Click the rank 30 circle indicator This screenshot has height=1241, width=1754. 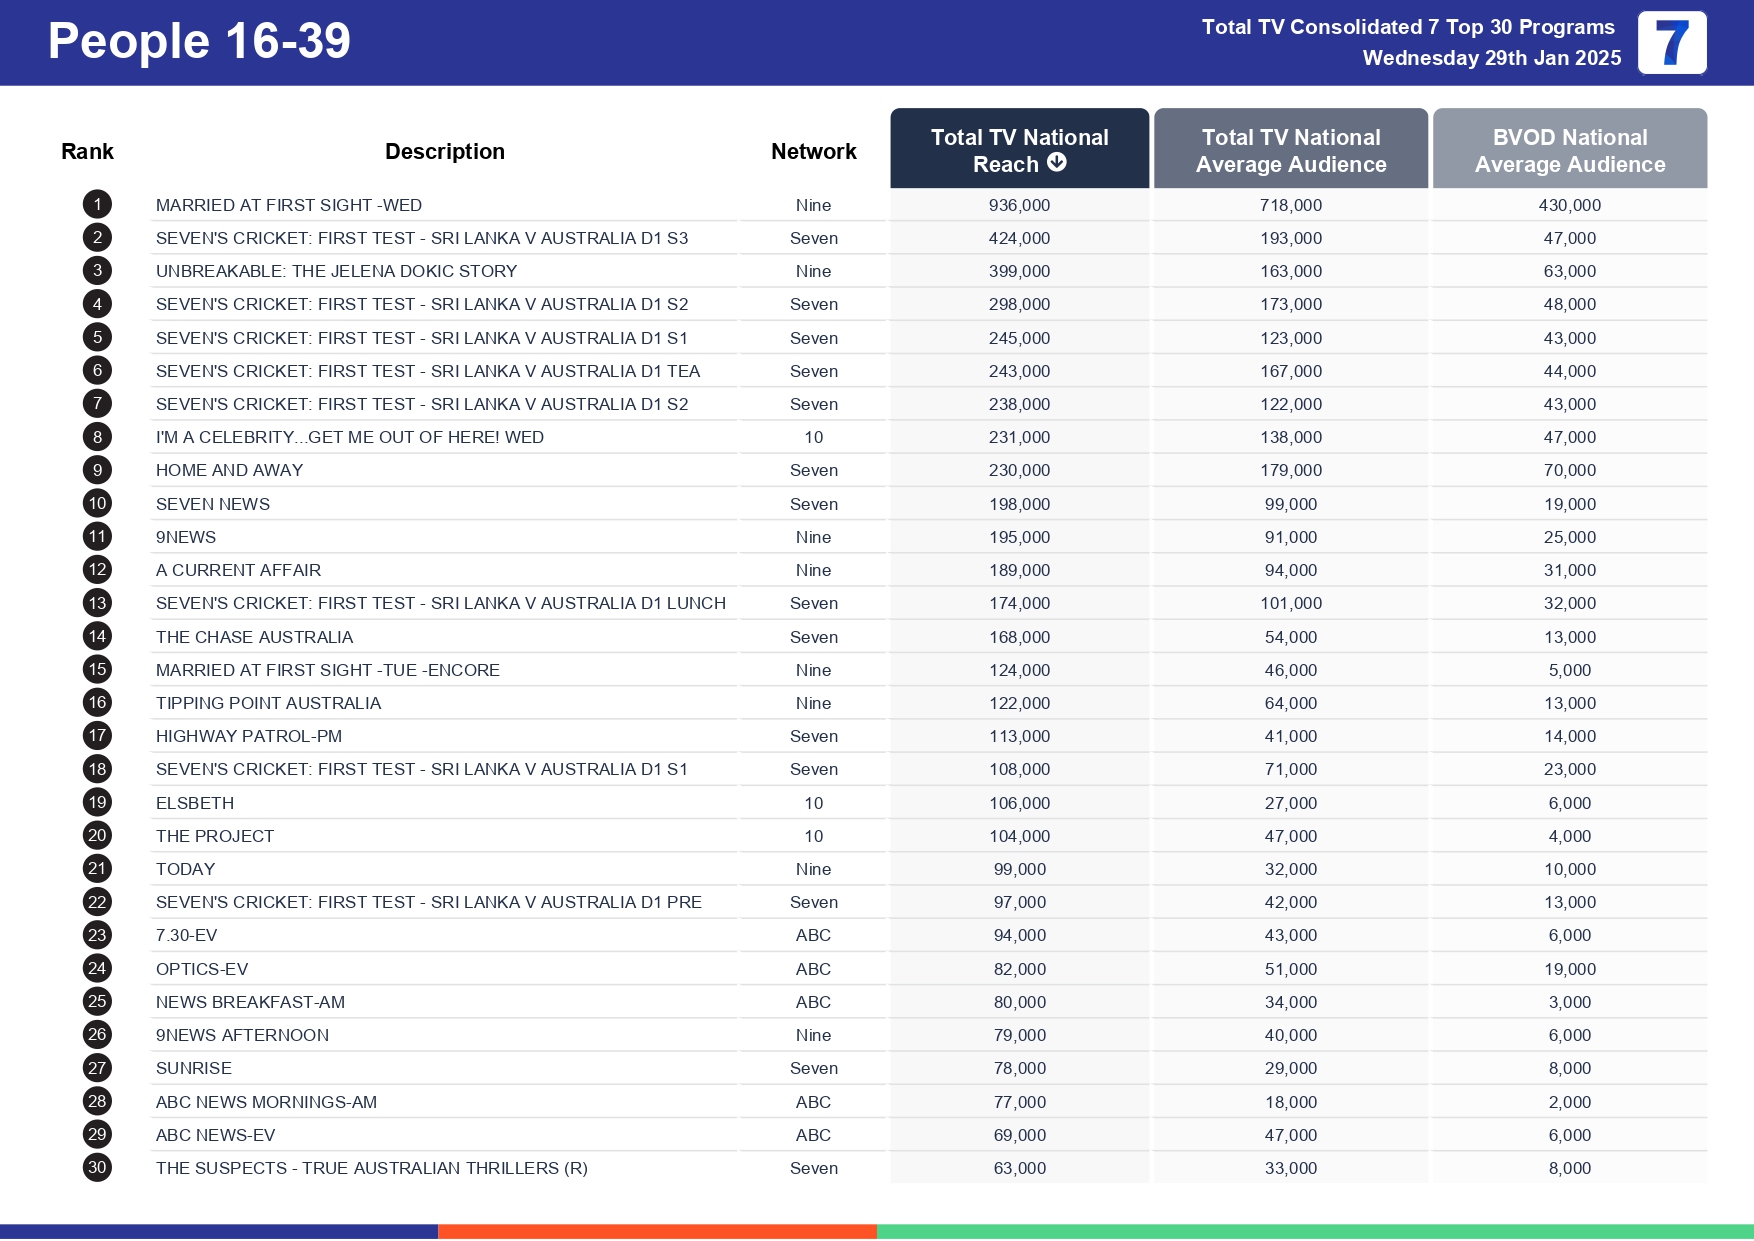[96, 1167]
